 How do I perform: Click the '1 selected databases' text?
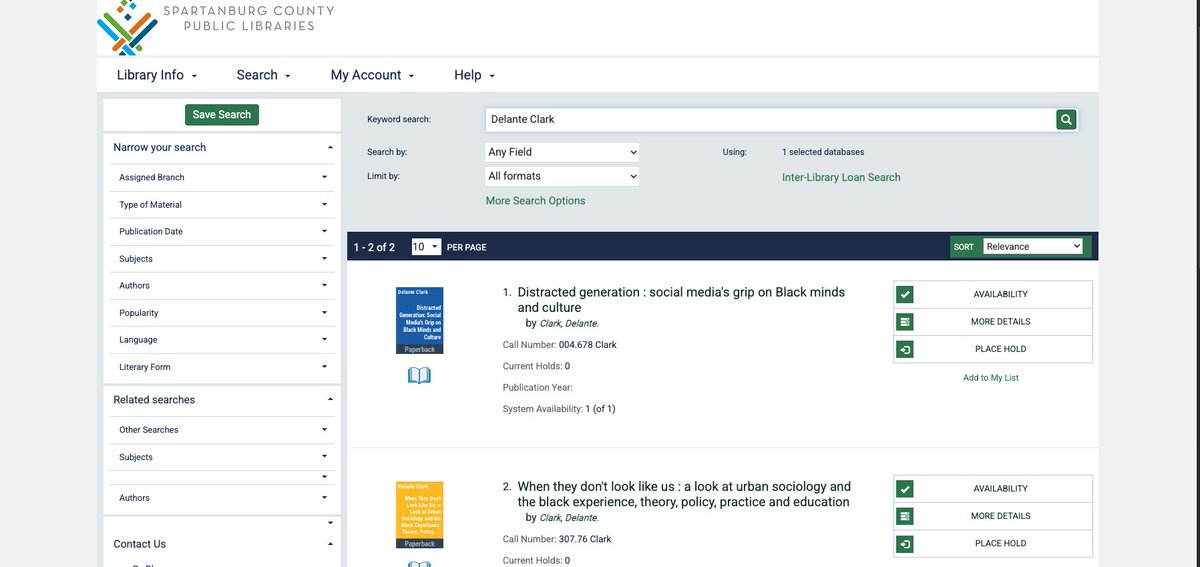823,152
